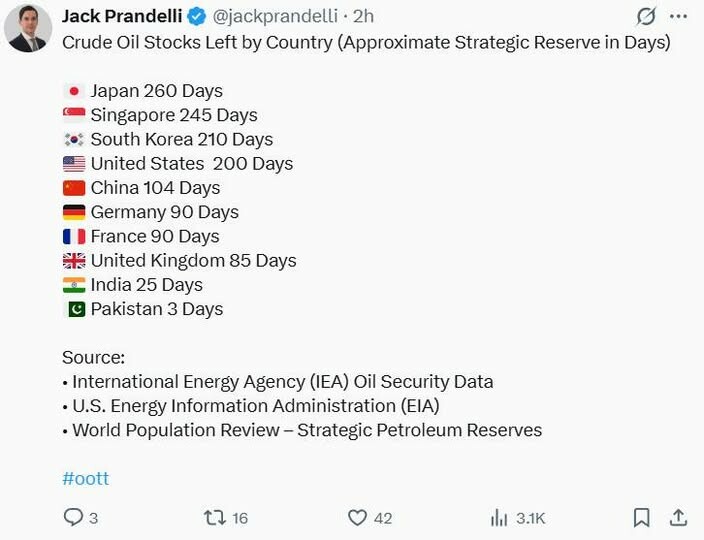Click the United Kingdom flag emoji

pyautogui.click(x=73, y=261)
